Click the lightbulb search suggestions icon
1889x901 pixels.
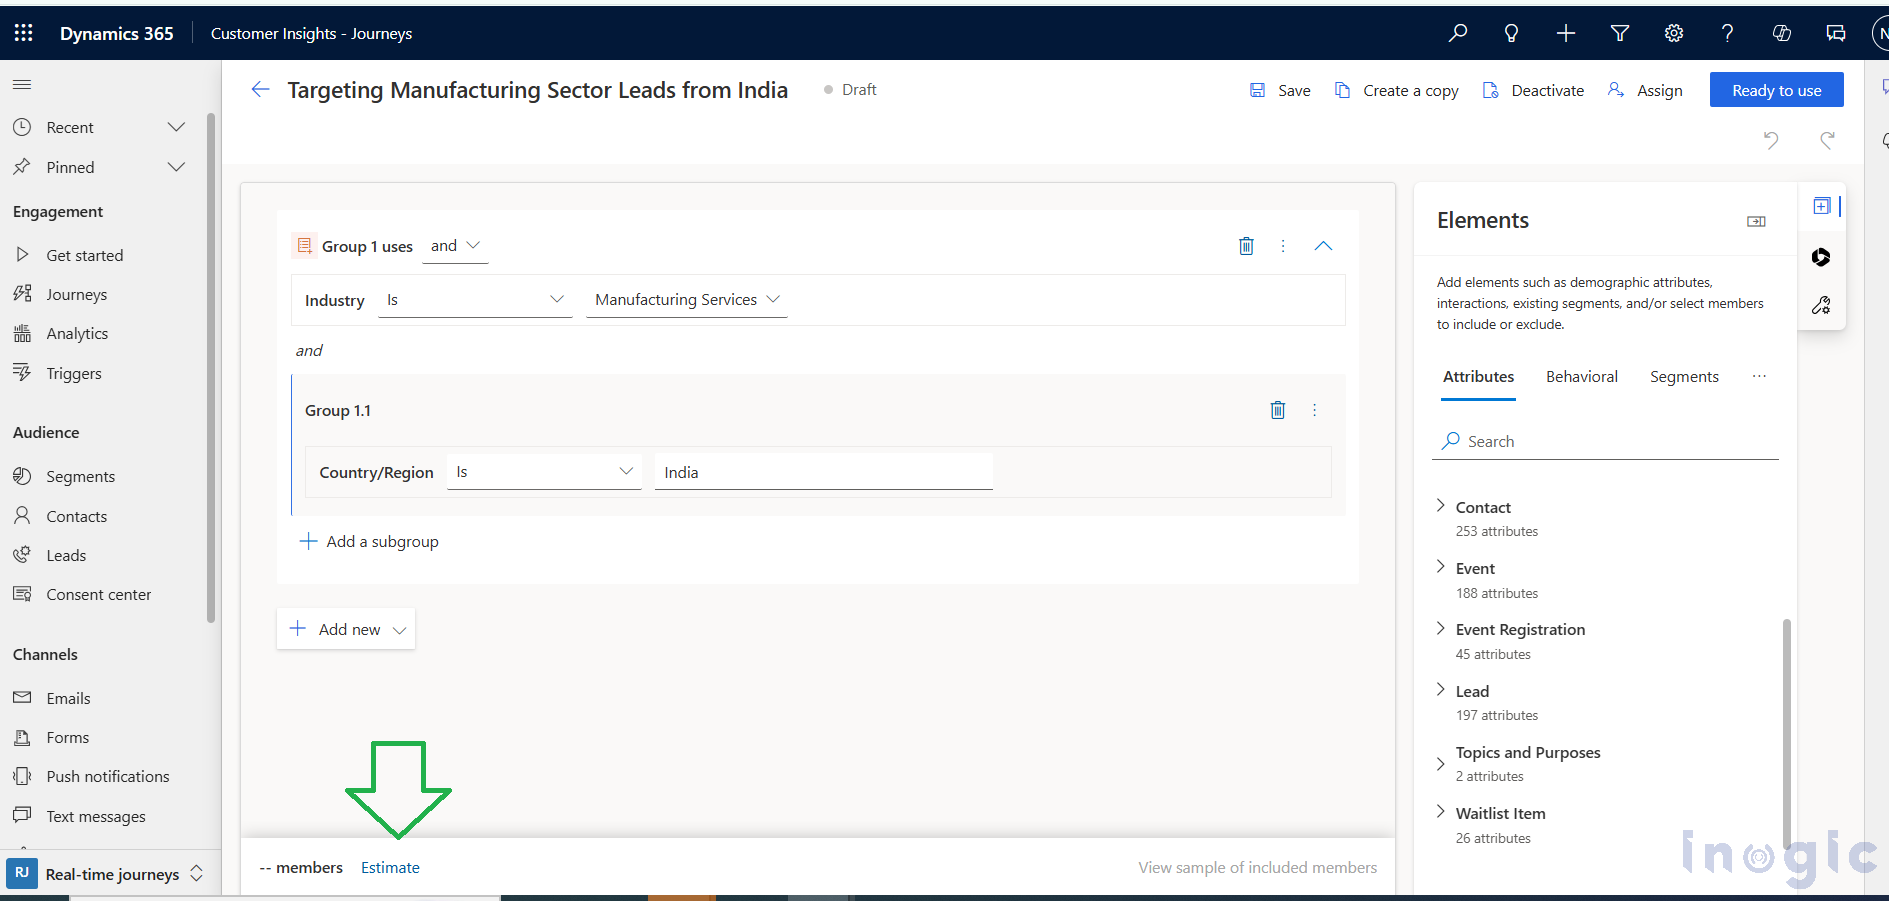(x=1511, y=33)
